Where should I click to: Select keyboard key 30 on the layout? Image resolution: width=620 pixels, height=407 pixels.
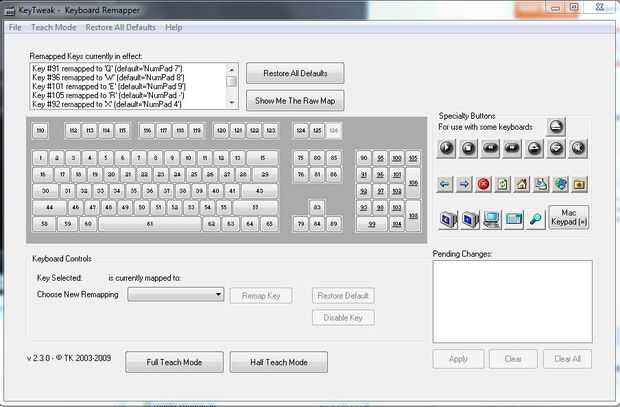(45, 191)
